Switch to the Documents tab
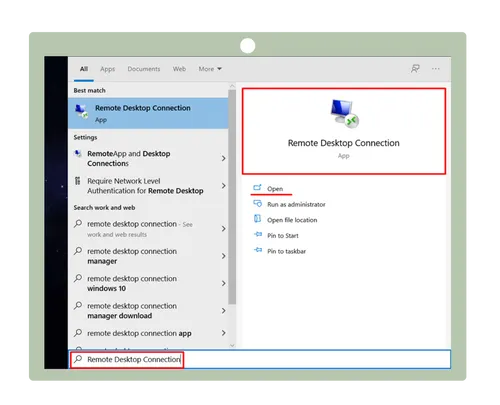Viewport: 500px width, 405px height. click(144, 69)
